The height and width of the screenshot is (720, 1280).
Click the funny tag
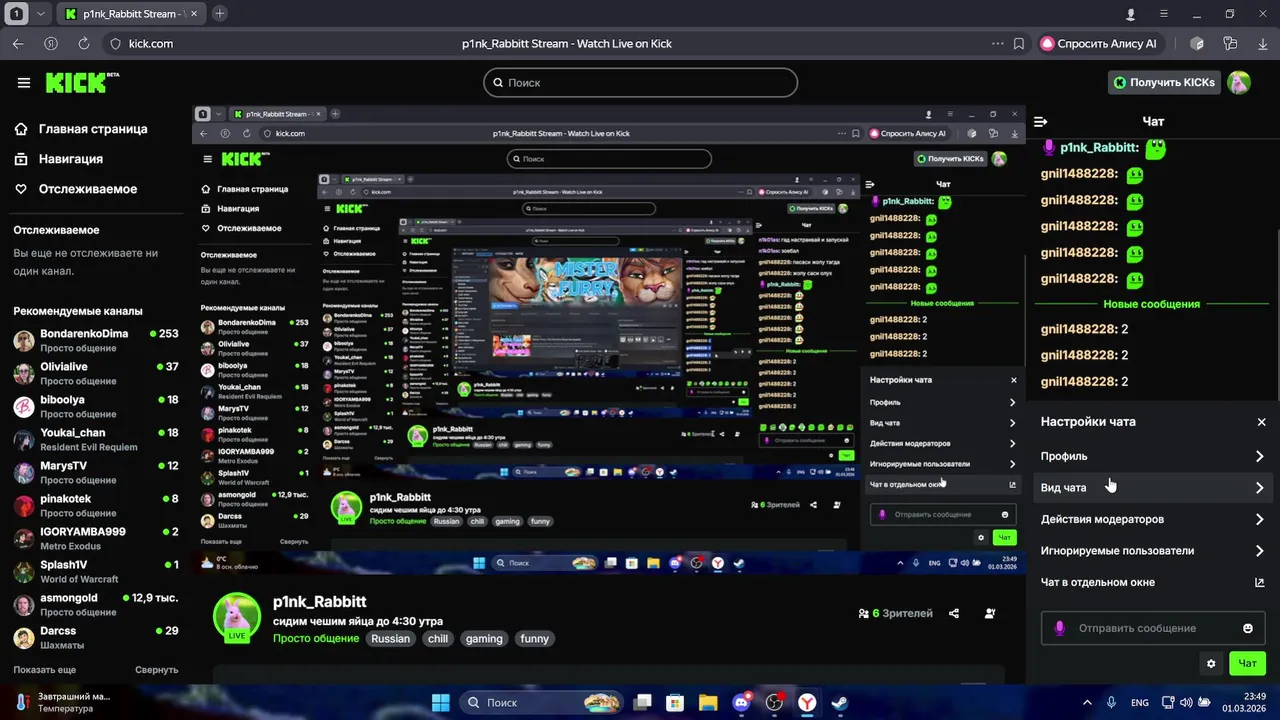534,639
